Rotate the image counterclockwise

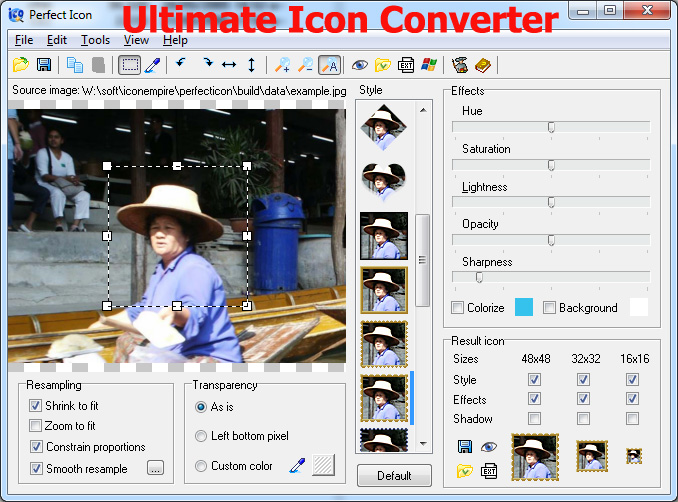[x=181, y=64]
